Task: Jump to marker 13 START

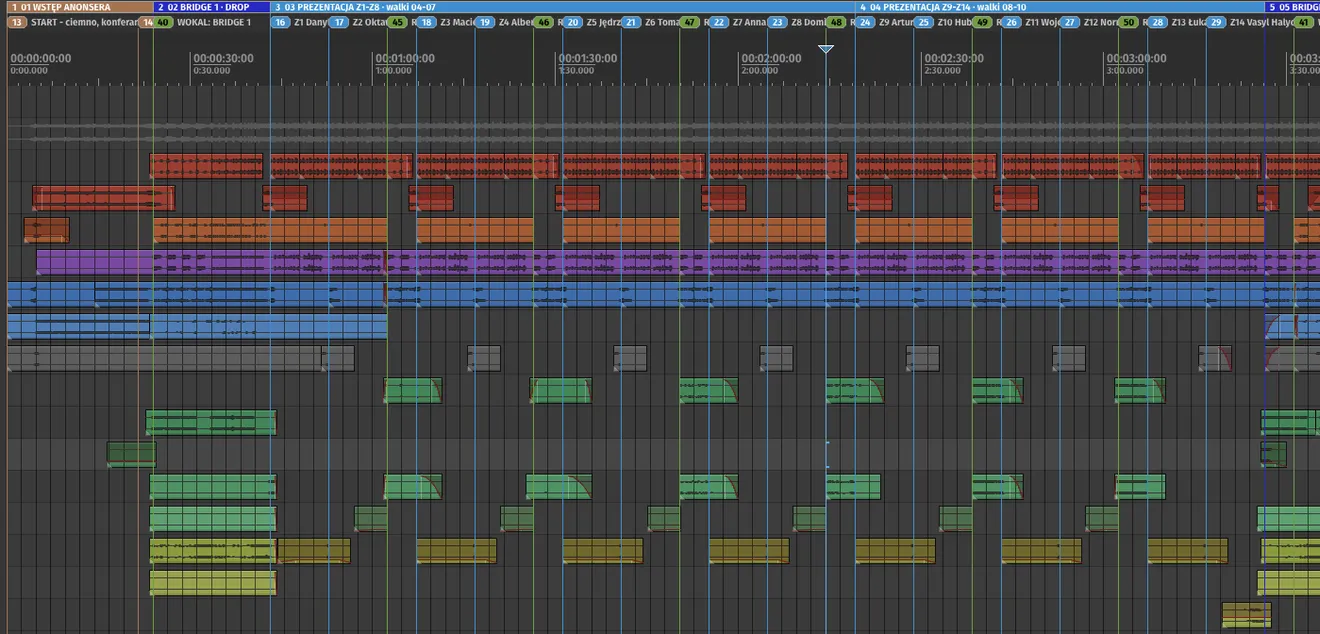Action: click(x=18, y=22)
